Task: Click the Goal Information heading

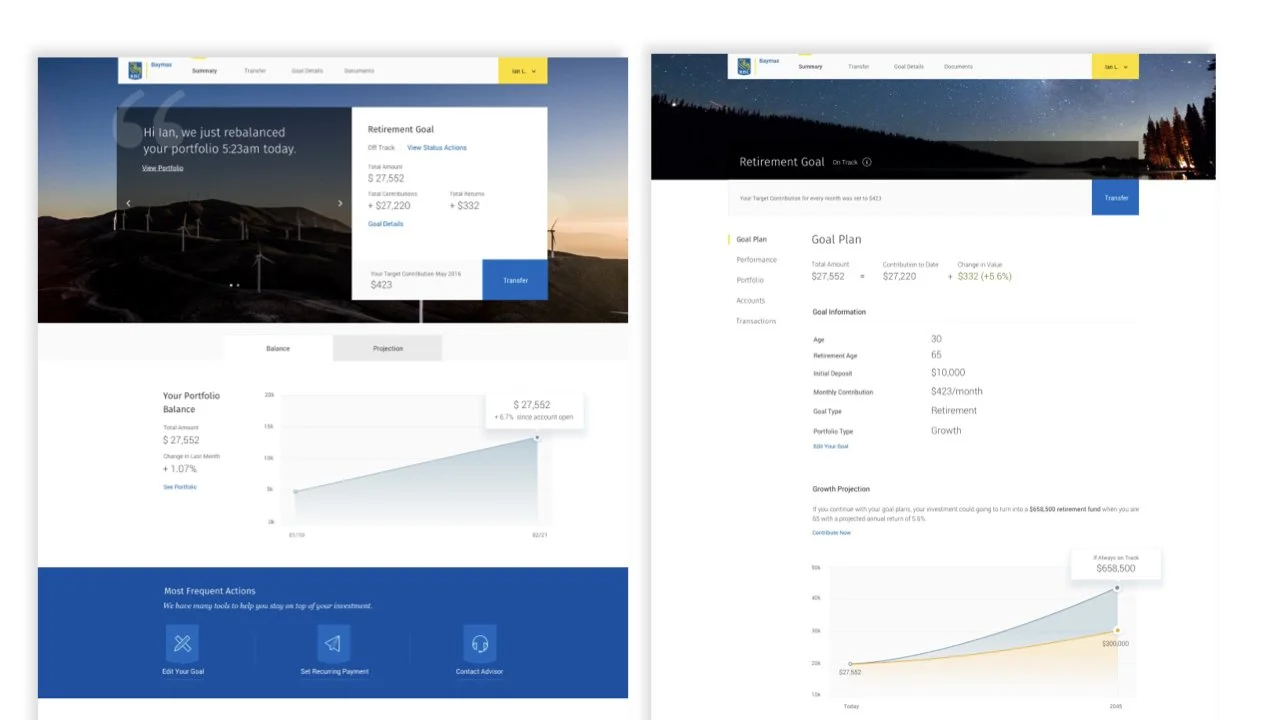Action: point(839,312)
